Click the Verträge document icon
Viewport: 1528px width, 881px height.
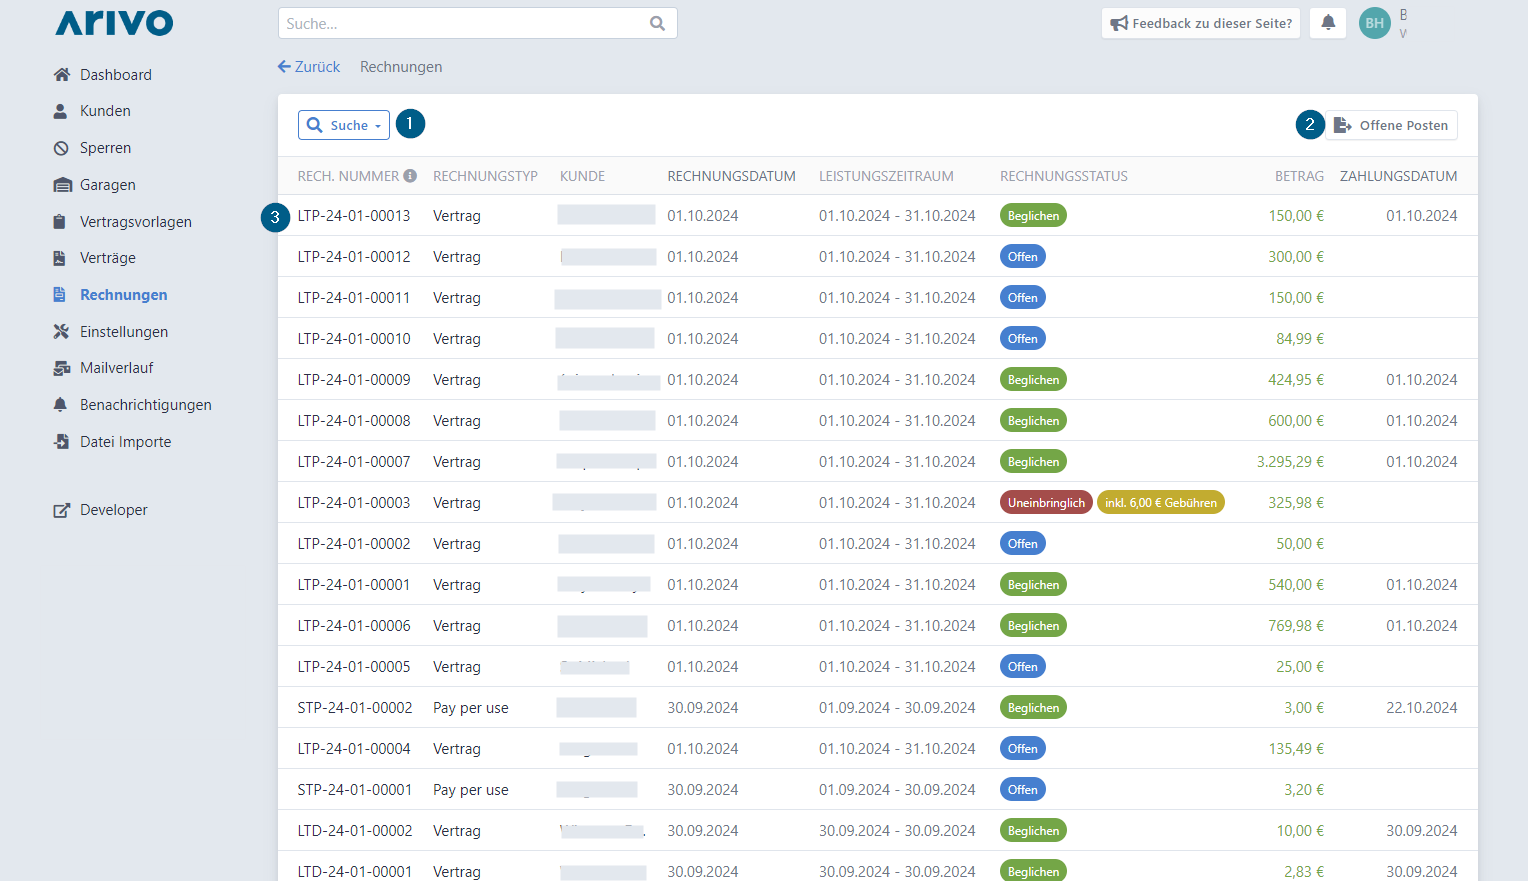tap(60, 258)
